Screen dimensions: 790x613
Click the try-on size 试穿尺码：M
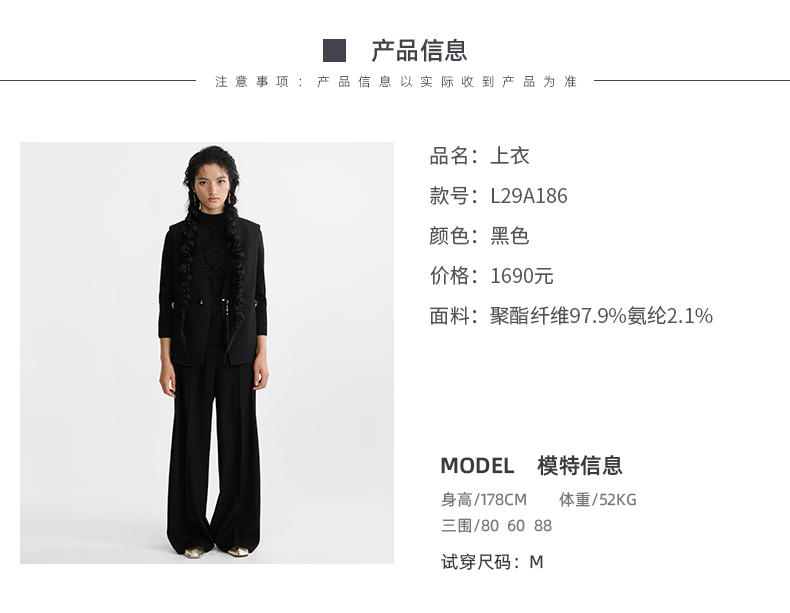(492, 562)
